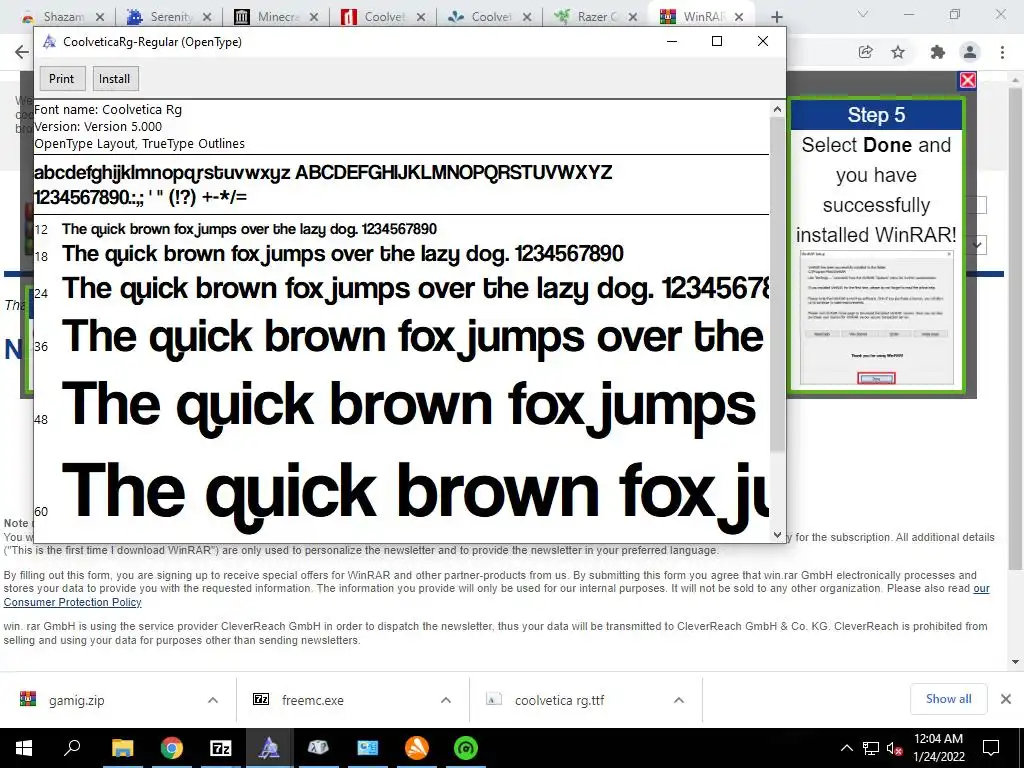The width and height of the screenshot is (1024, 768).
Task: Click the Print button in font viewer
Action: 61,78
